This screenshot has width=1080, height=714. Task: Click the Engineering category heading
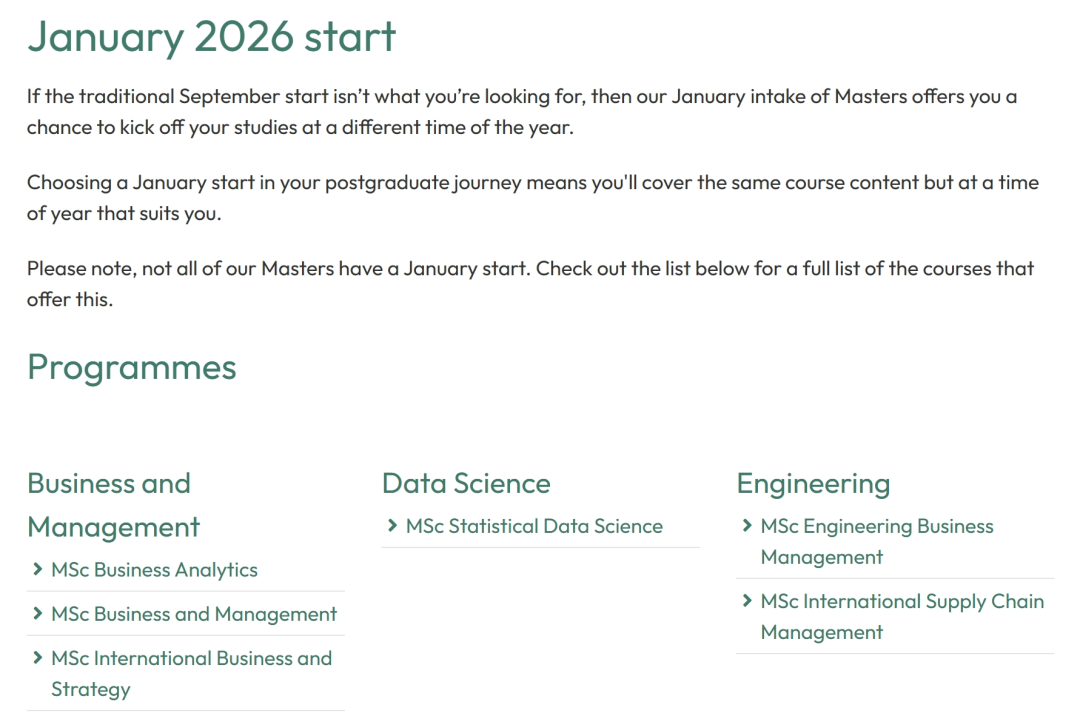pyautogui.click(x=813, y=483)
